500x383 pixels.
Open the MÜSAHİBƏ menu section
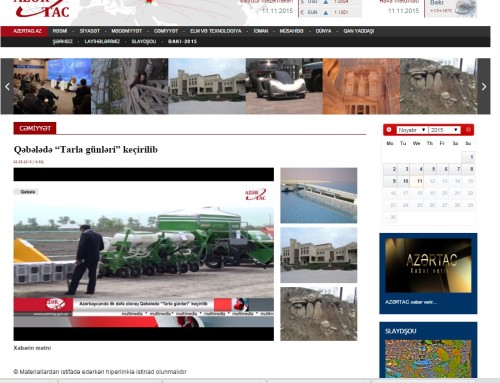[x=291, y=31]
